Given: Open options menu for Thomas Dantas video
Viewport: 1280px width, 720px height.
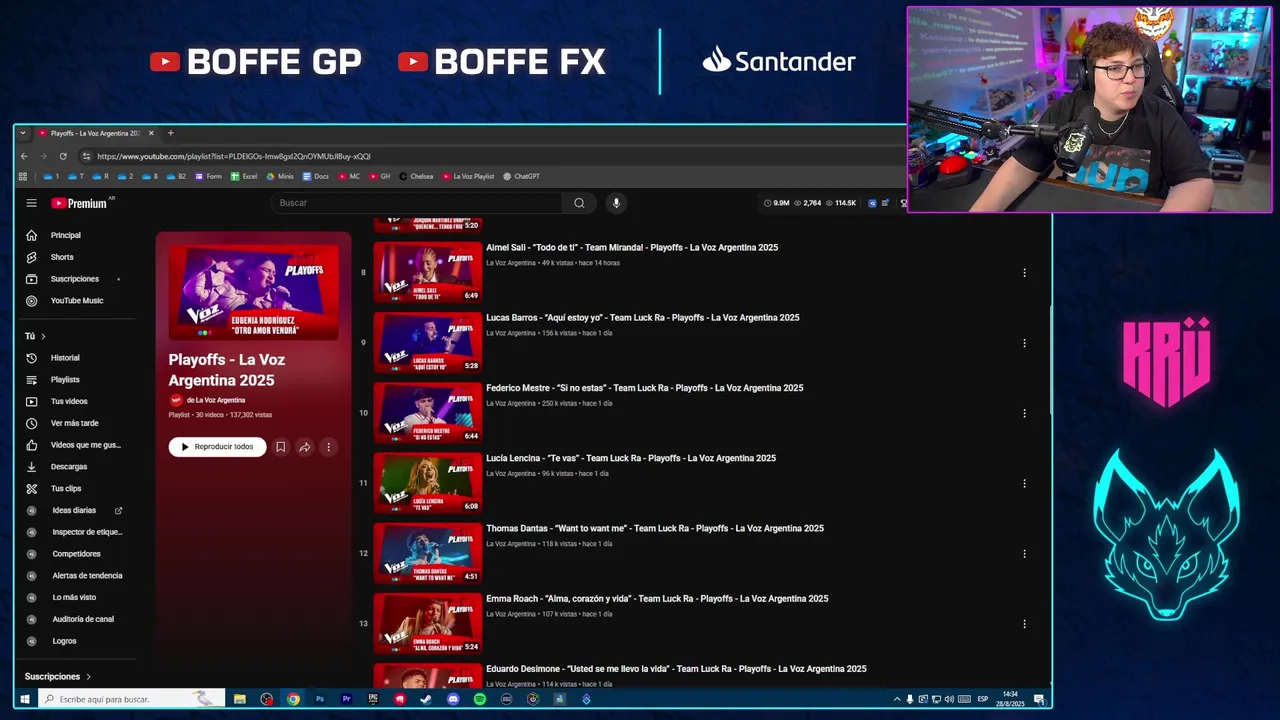Looking at the screenshot, I should [1024, 554].
